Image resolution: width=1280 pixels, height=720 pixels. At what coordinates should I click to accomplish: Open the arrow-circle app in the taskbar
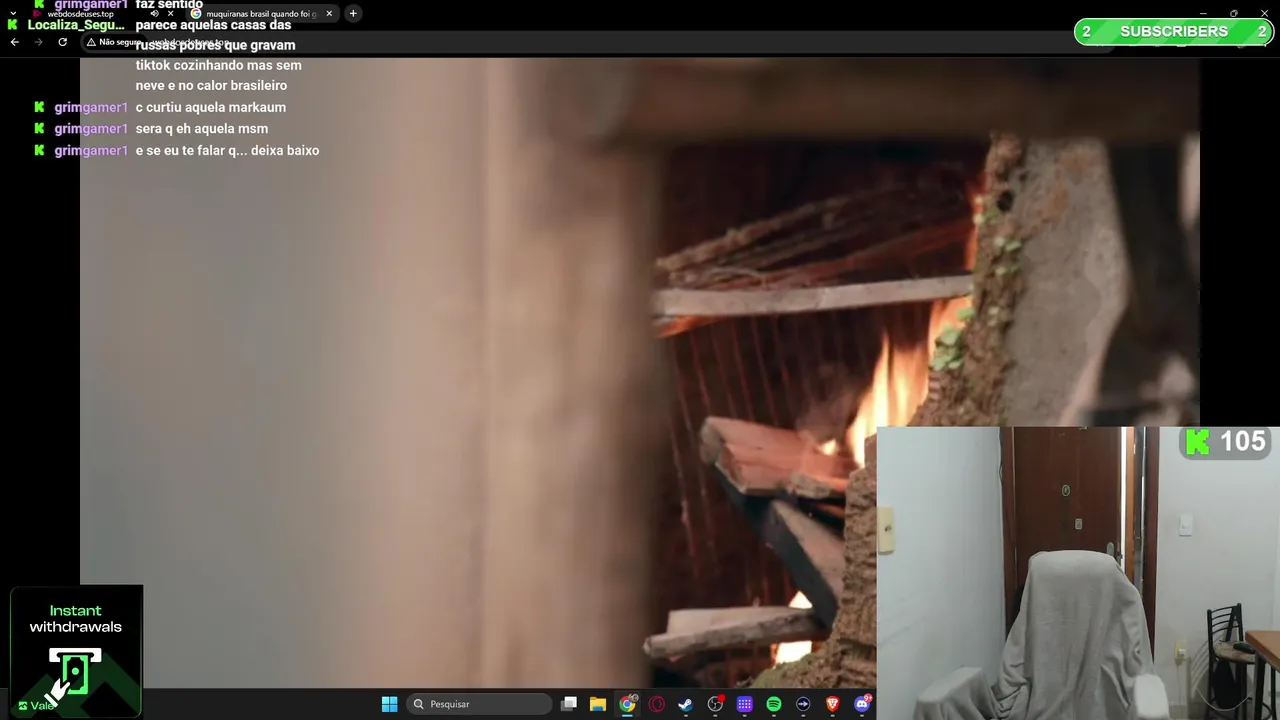pos(803,704)
